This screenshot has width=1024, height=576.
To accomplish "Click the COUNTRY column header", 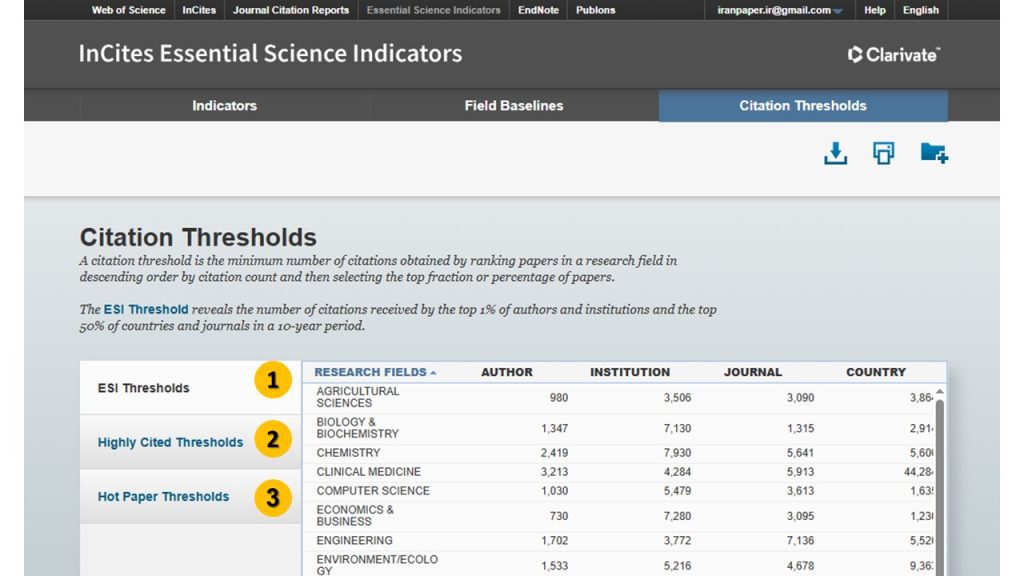I will click(x=876, y=372).
